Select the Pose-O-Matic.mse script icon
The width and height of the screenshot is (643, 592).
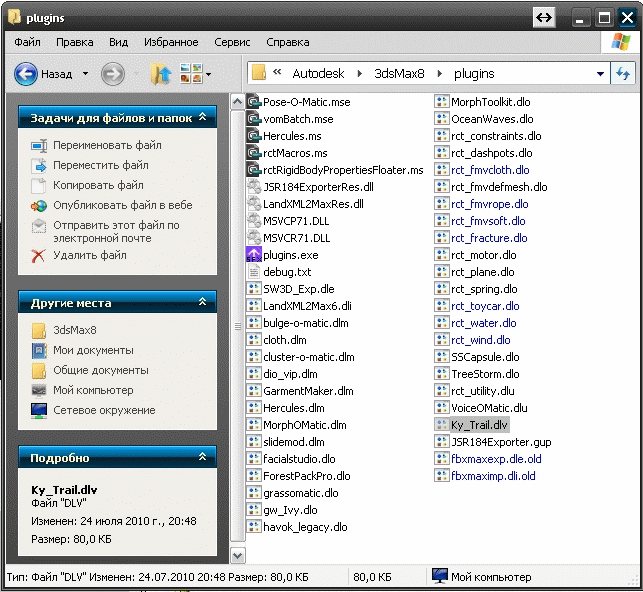click(x=254, y=102)
